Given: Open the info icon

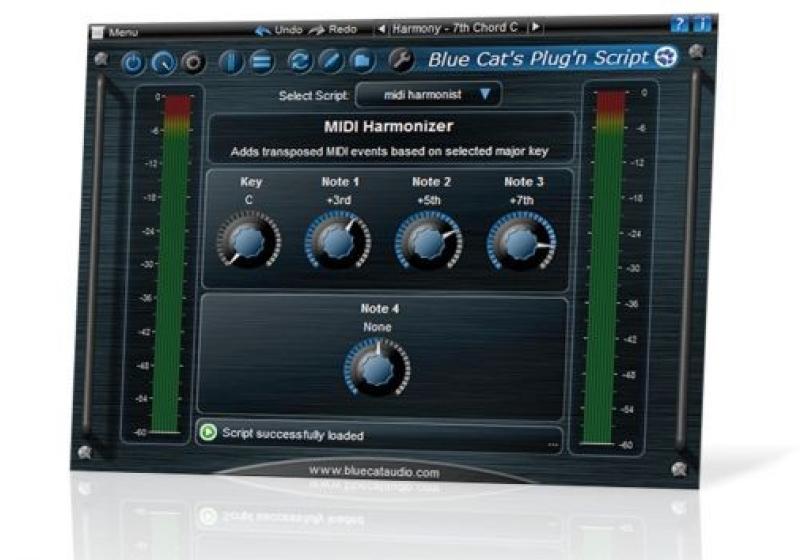Looking at the screenshot, I should (x=702, y=24).
